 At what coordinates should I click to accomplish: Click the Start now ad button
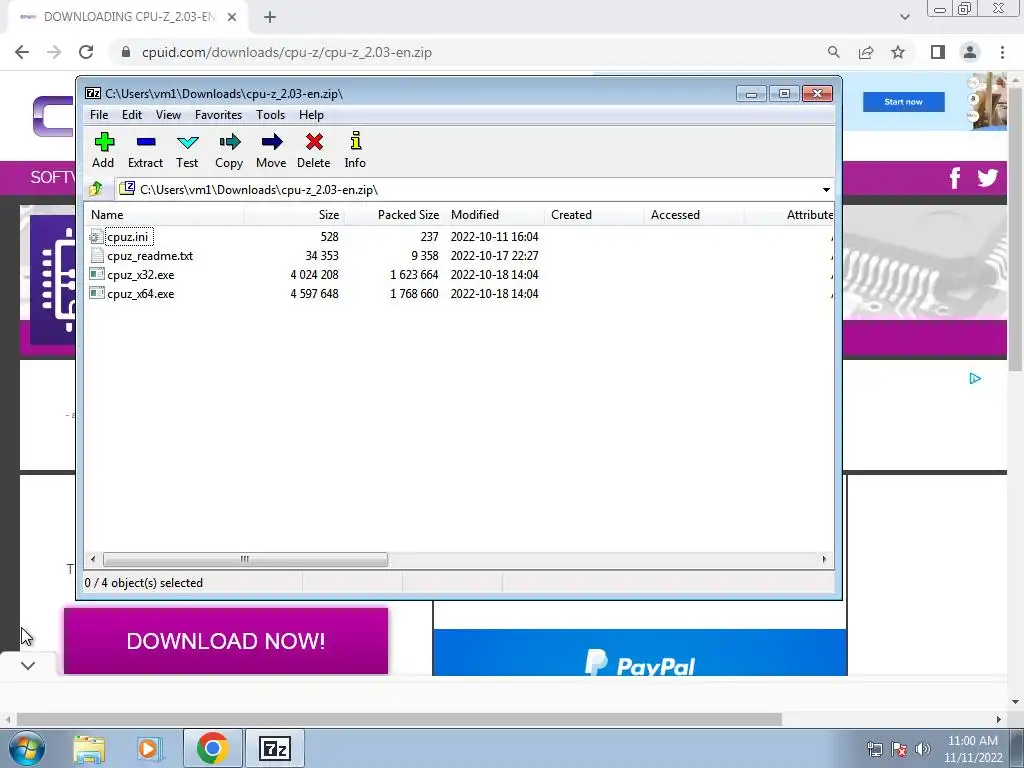coord(904,102)
